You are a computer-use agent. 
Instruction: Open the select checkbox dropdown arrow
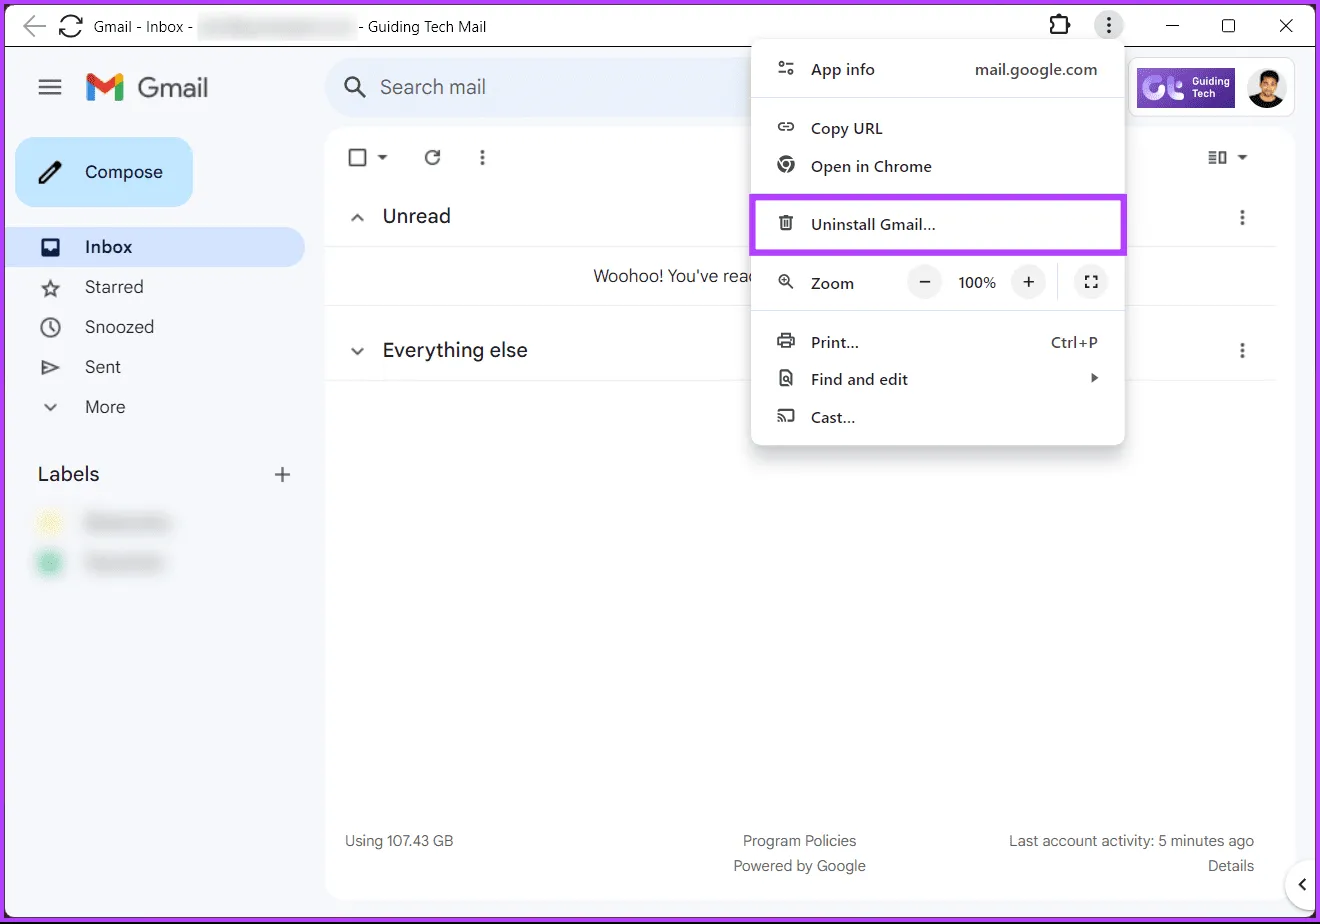pos(382,158)
